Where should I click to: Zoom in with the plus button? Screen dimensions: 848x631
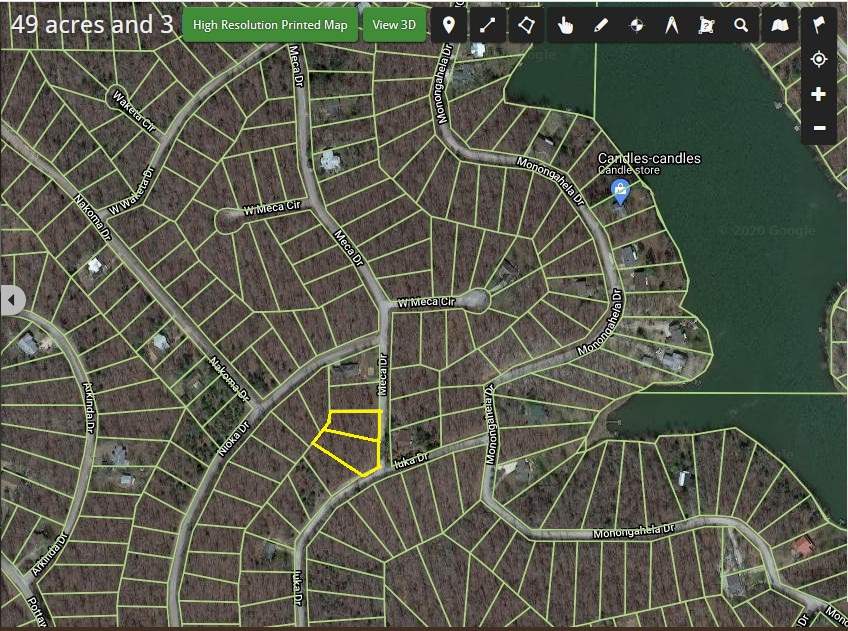point(819,94)
